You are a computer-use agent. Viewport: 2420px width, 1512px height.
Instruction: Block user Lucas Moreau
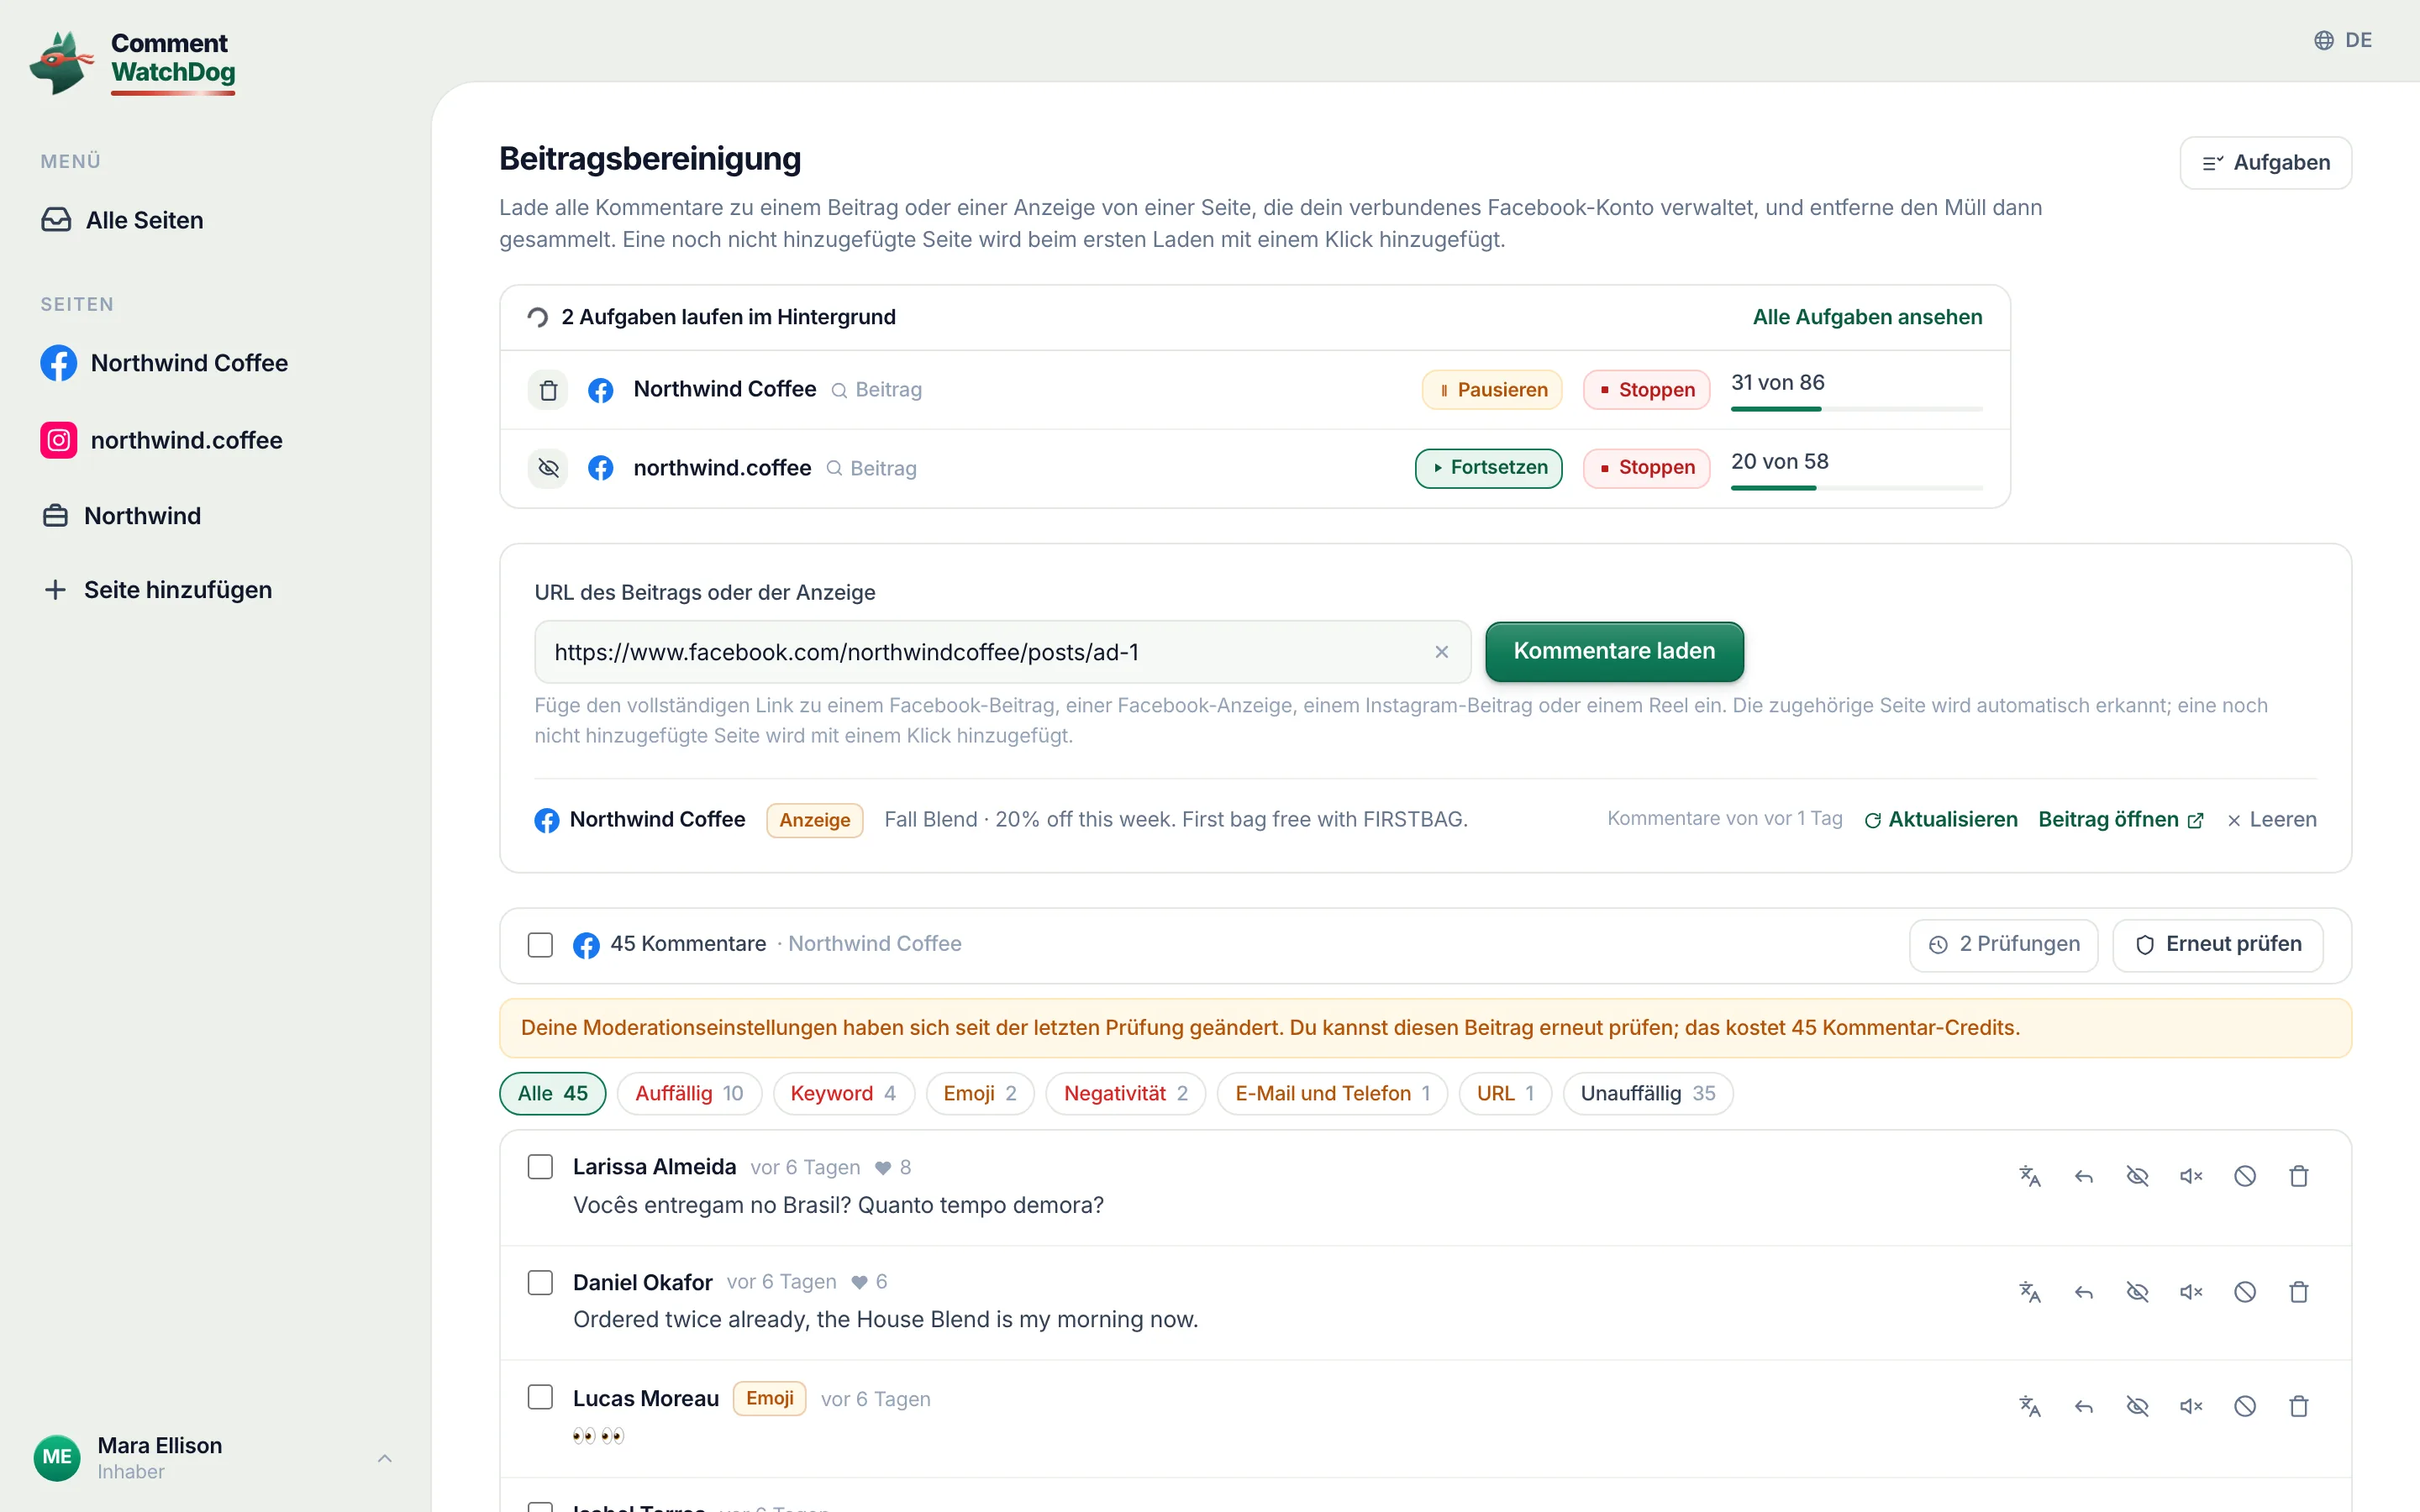2245,1406
